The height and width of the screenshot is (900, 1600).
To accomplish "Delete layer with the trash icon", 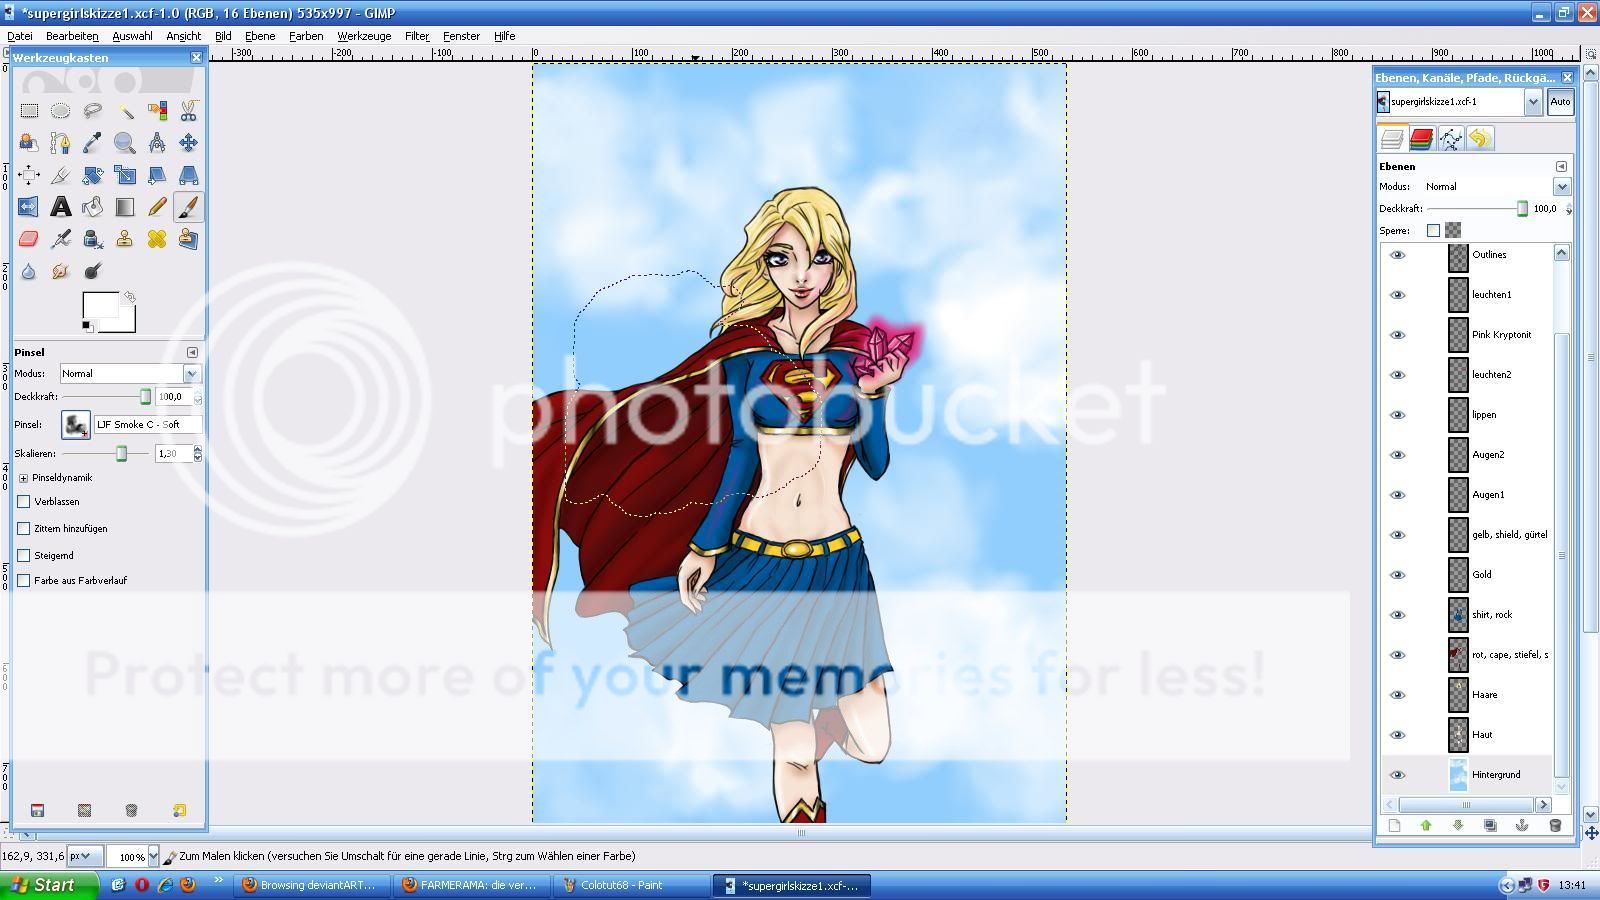I will [x=1554, y=825].
